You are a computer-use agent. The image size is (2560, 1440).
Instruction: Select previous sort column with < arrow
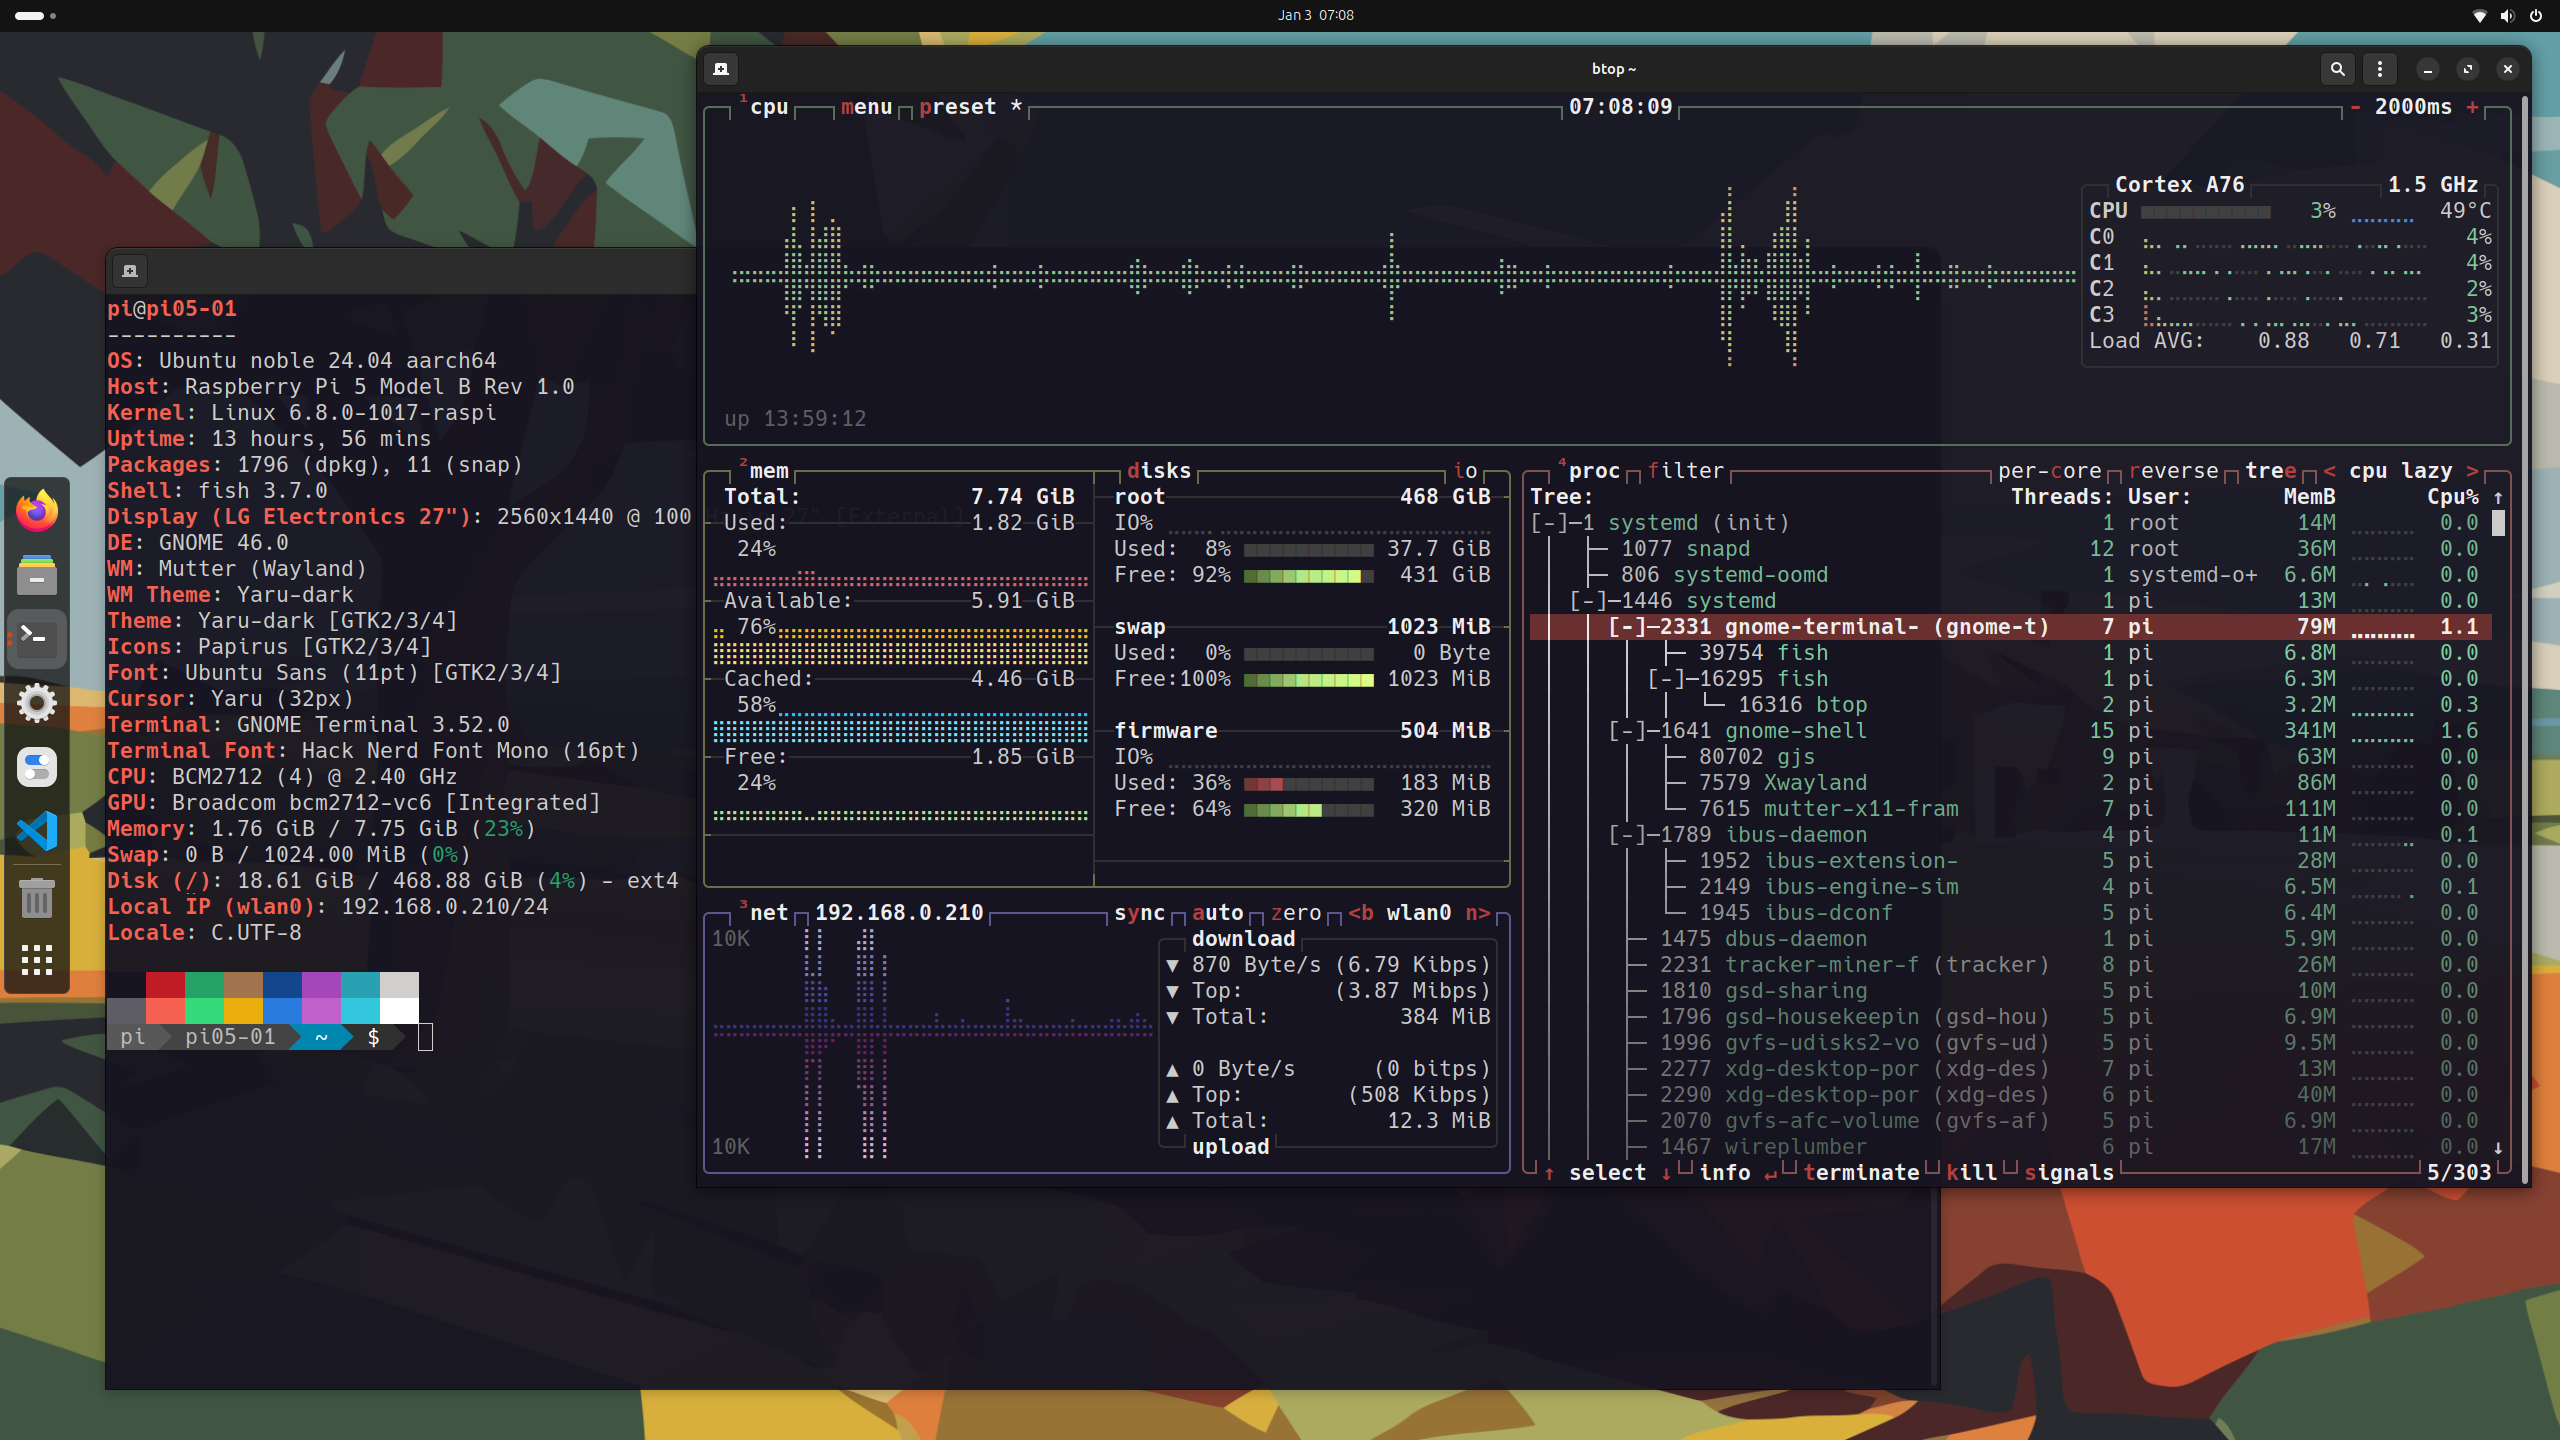[2330, 471]
